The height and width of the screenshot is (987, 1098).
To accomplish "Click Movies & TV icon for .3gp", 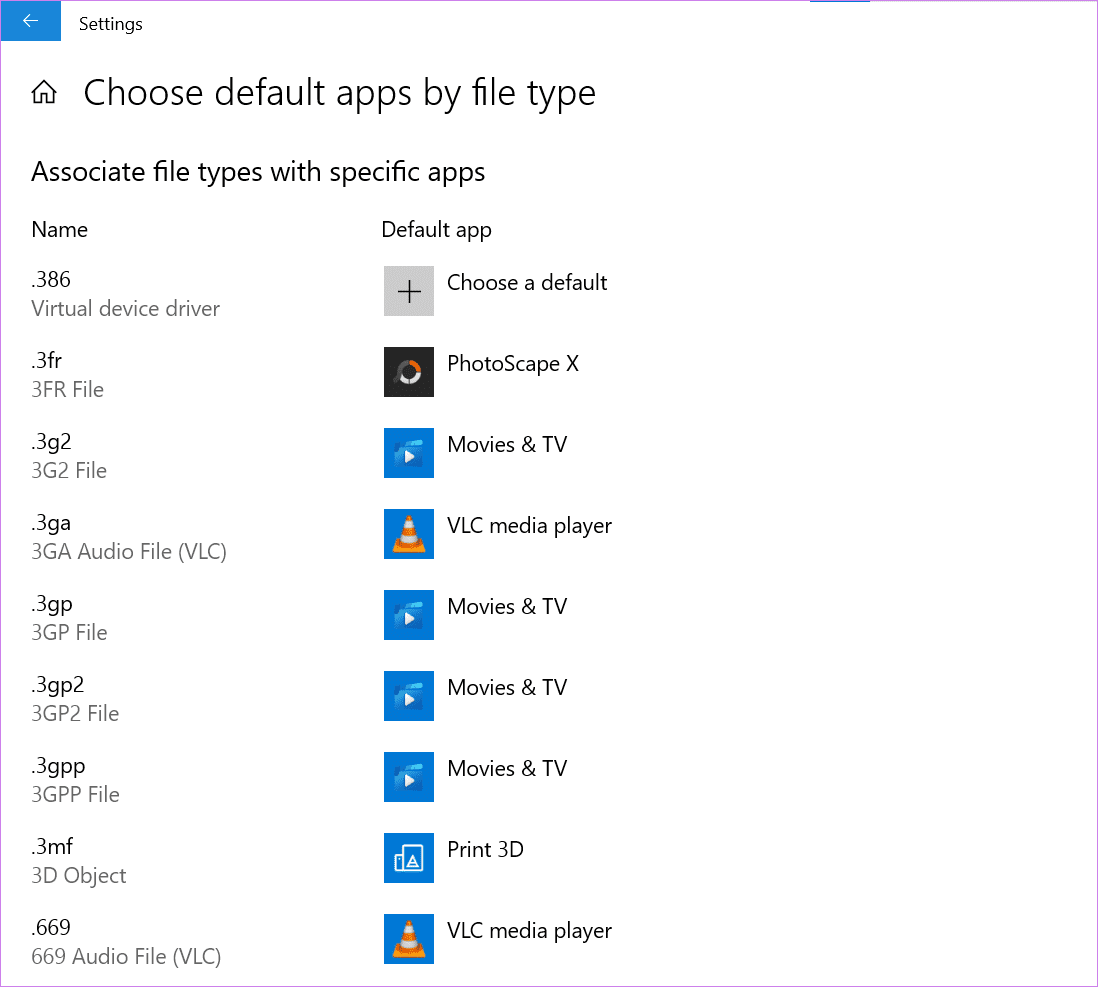I will [x=409, y=615].
